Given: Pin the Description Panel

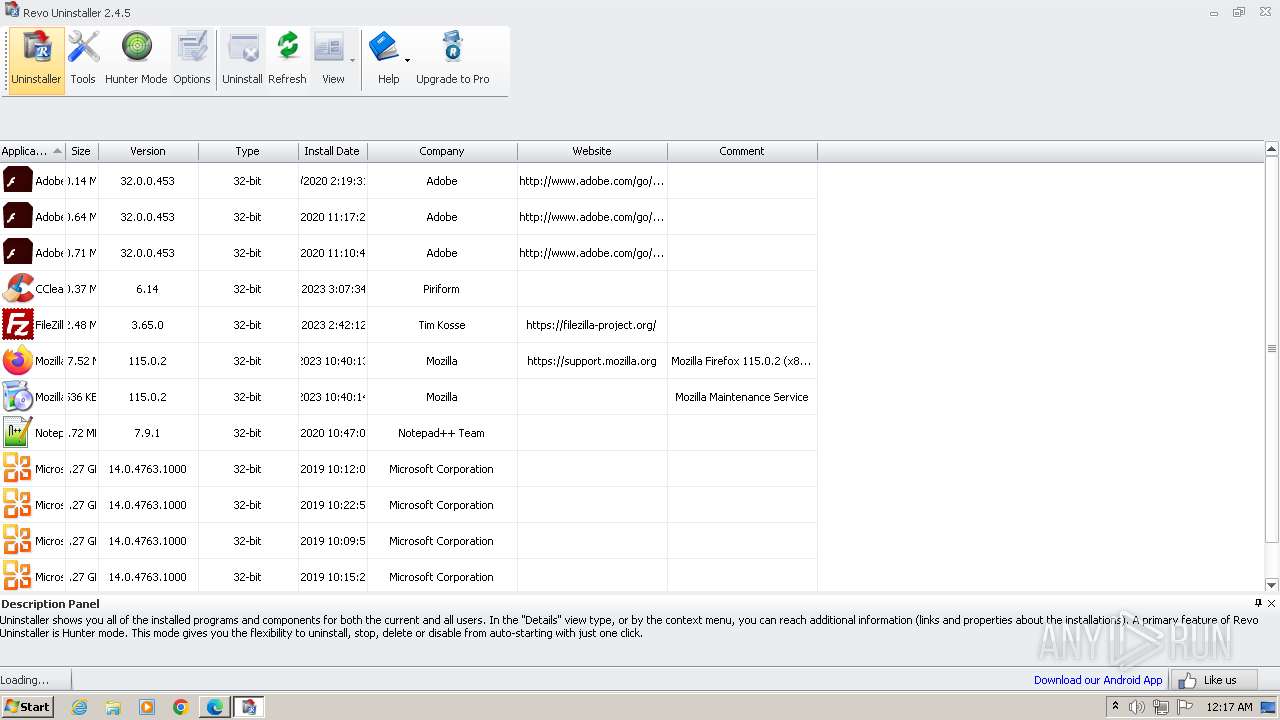Looking at the screenshot, I should 1258,603.
